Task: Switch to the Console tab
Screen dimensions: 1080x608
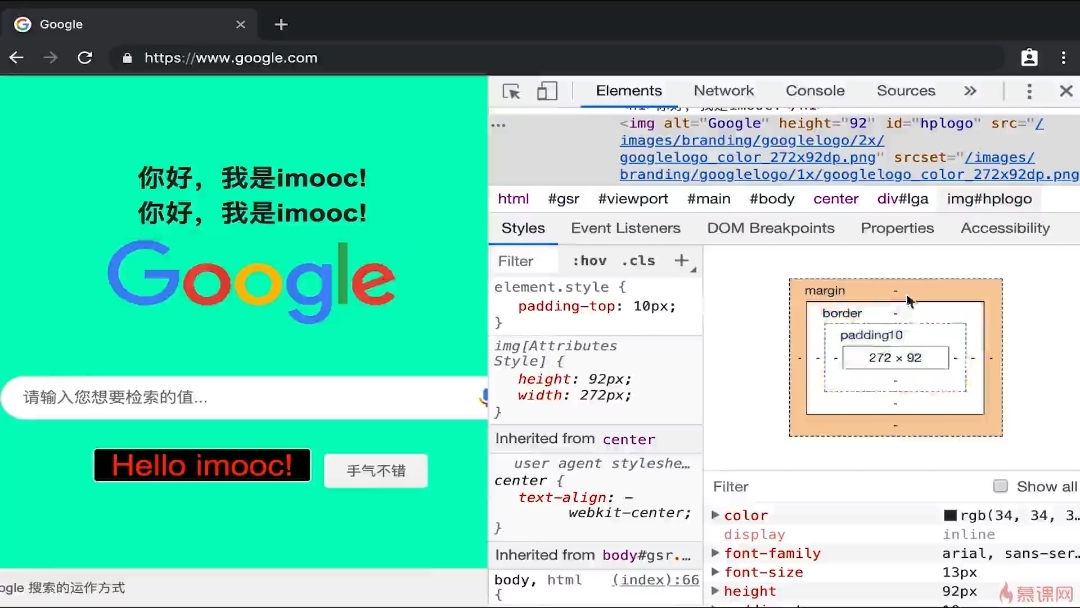Action: pyautogui.click(x=815, y=91)
